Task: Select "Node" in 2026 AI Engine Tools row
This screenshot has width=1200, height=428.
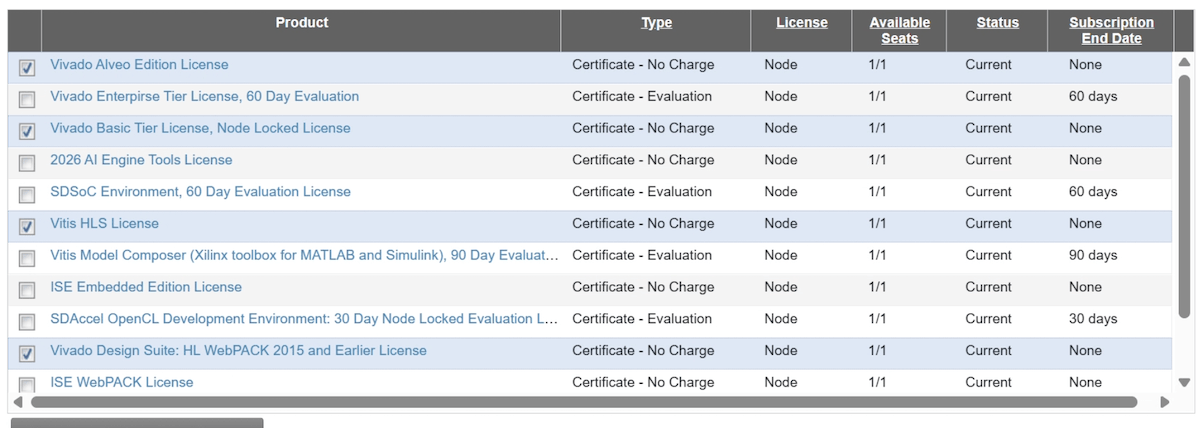Action: point(781,160)
